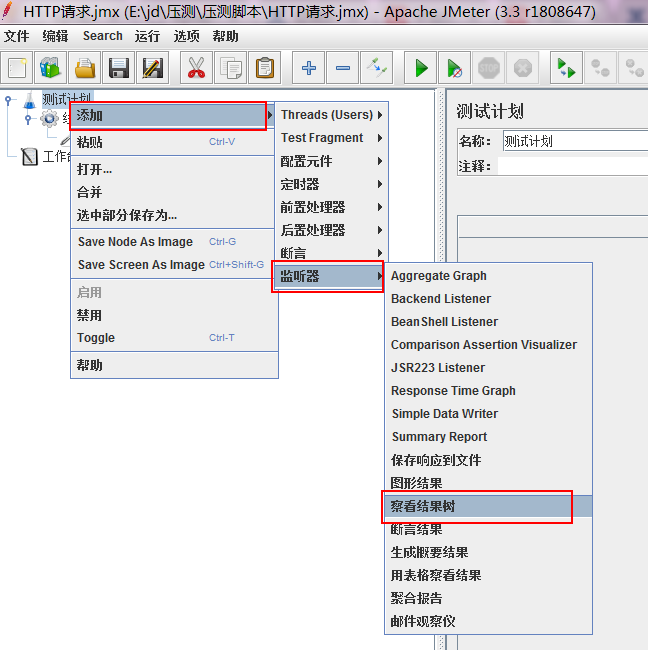Select 察看结果树 listener
This screenshot has width=648, height=650.
point(488,506)
